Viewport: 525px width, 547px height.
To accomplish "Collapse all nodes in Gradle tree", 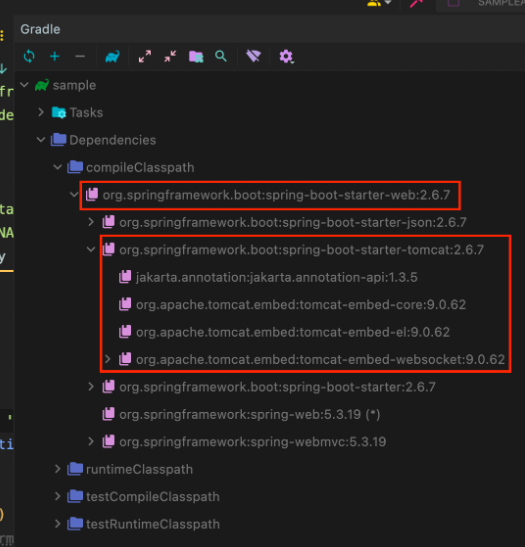I will pyautogui.click(x=170, y=56).
